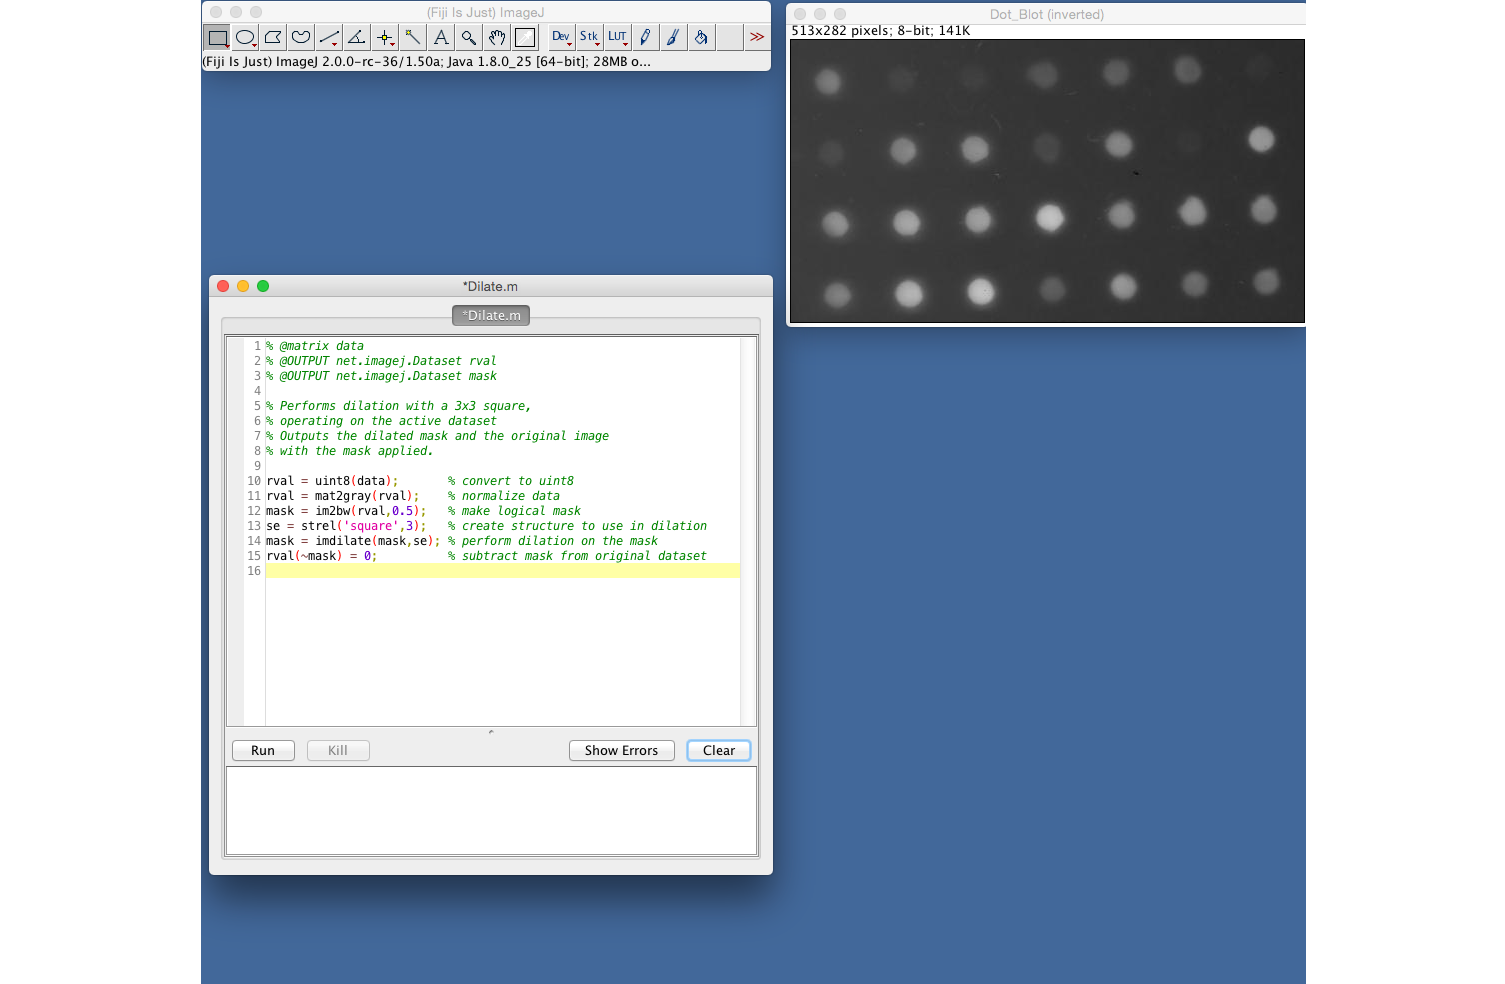Select the Wand tracing tool
The height and width of the screenshot is (984, 1505).
click(x=413, y=38)
